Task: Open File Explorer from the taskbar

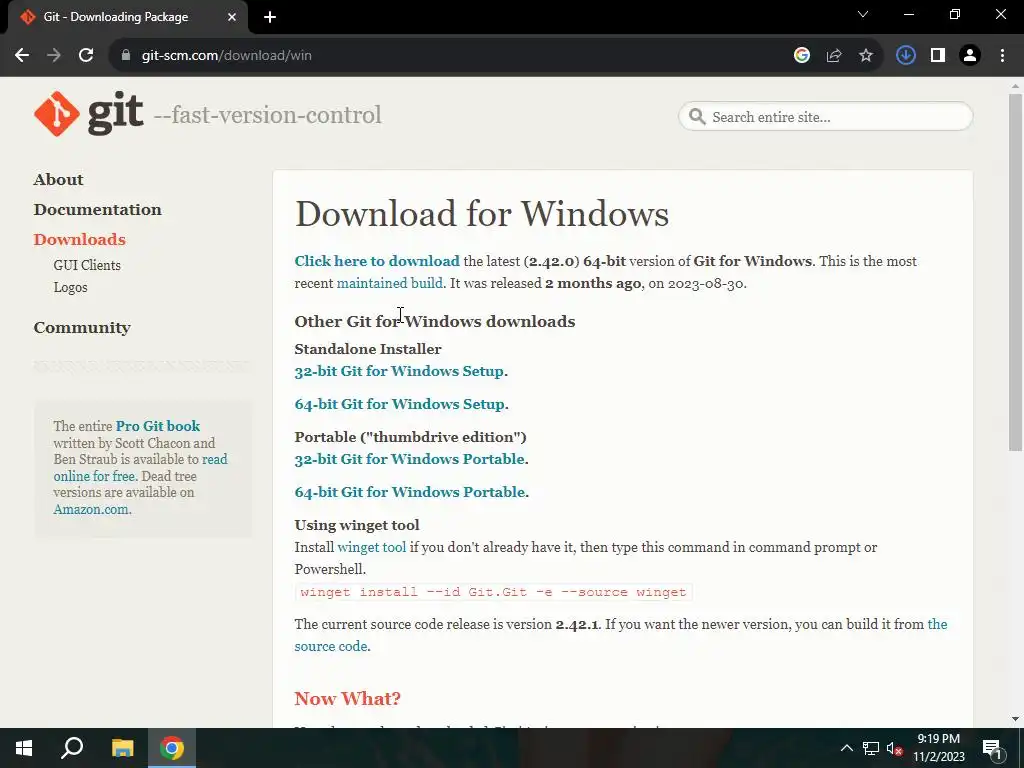Action: click(122, 748)
